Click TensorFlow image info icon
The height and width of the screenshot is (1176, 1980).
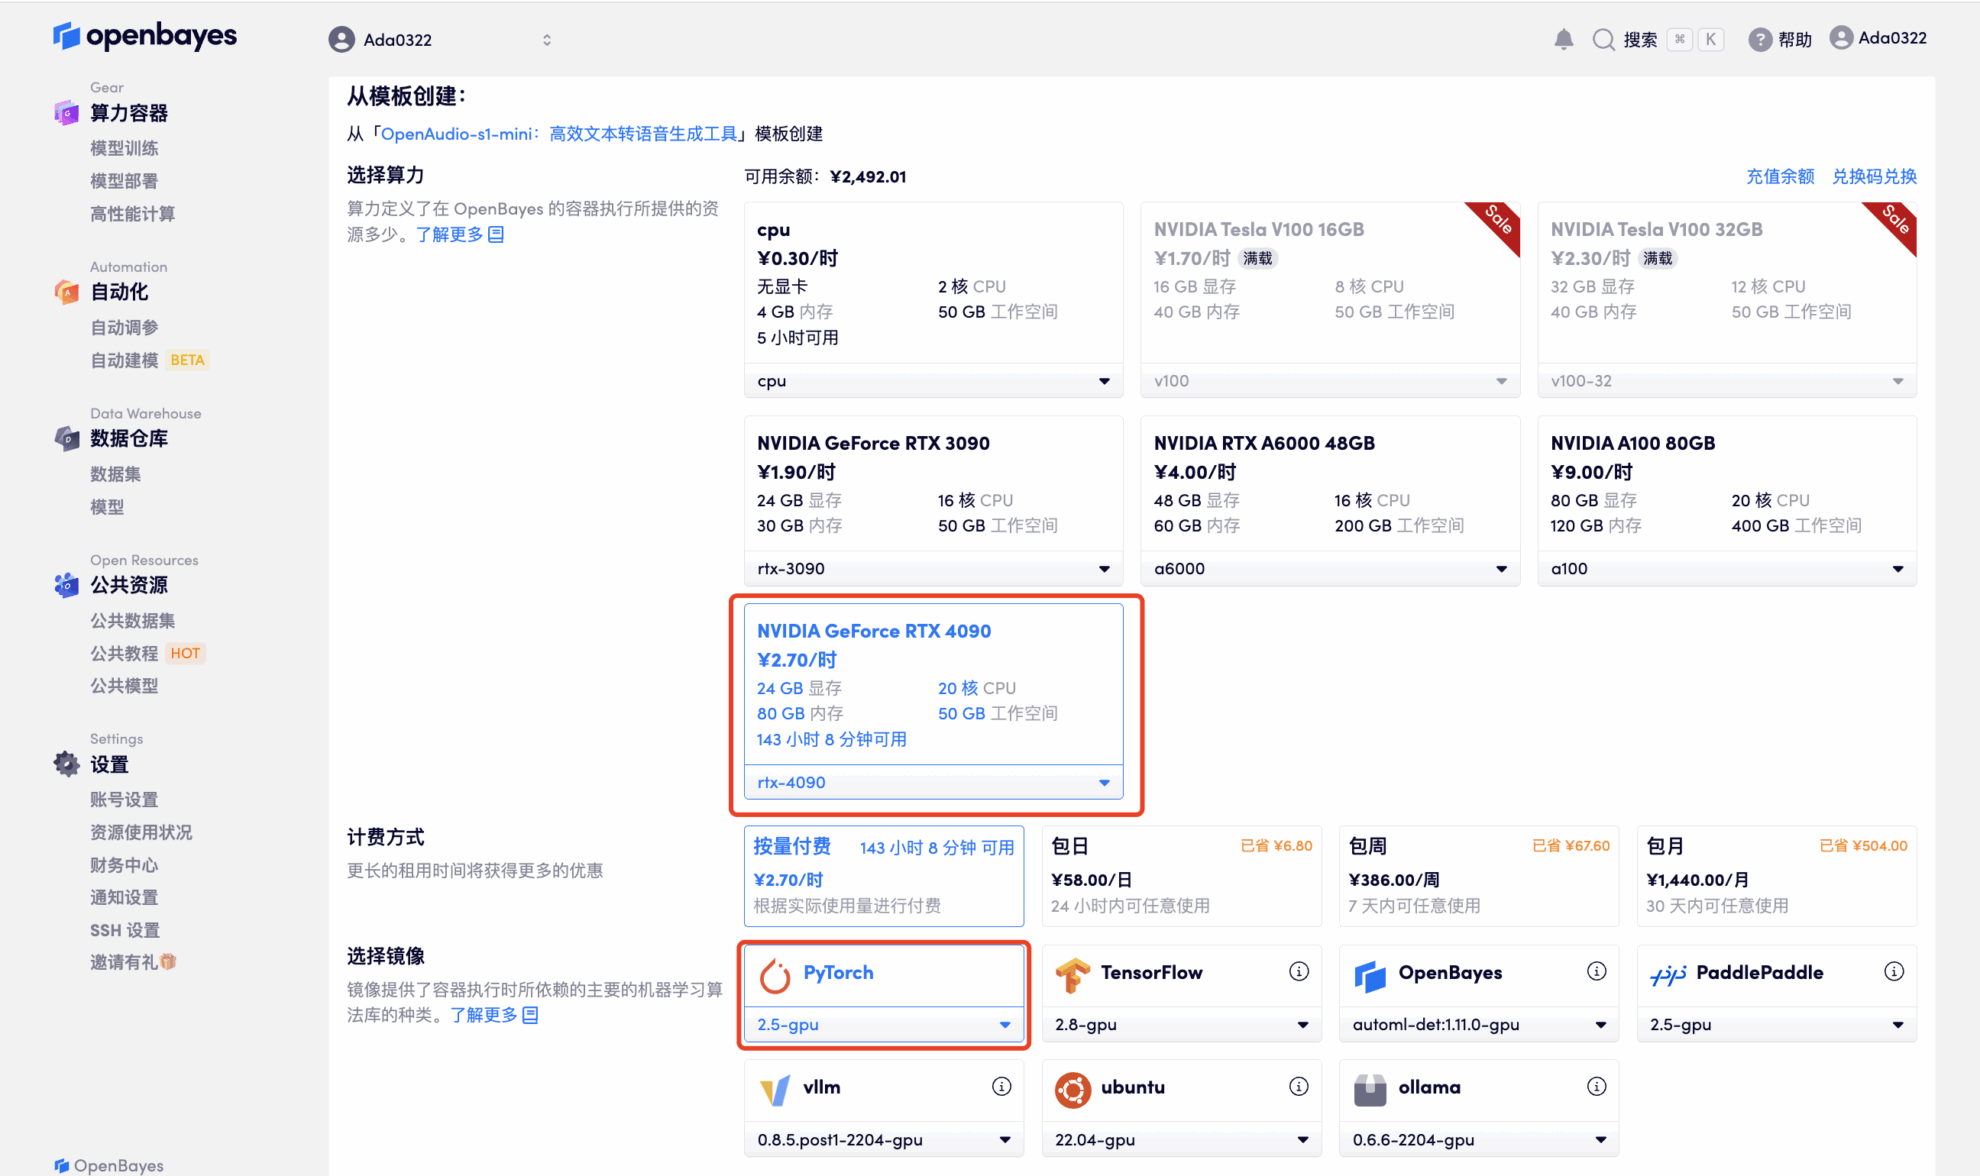coord(1298,971)
